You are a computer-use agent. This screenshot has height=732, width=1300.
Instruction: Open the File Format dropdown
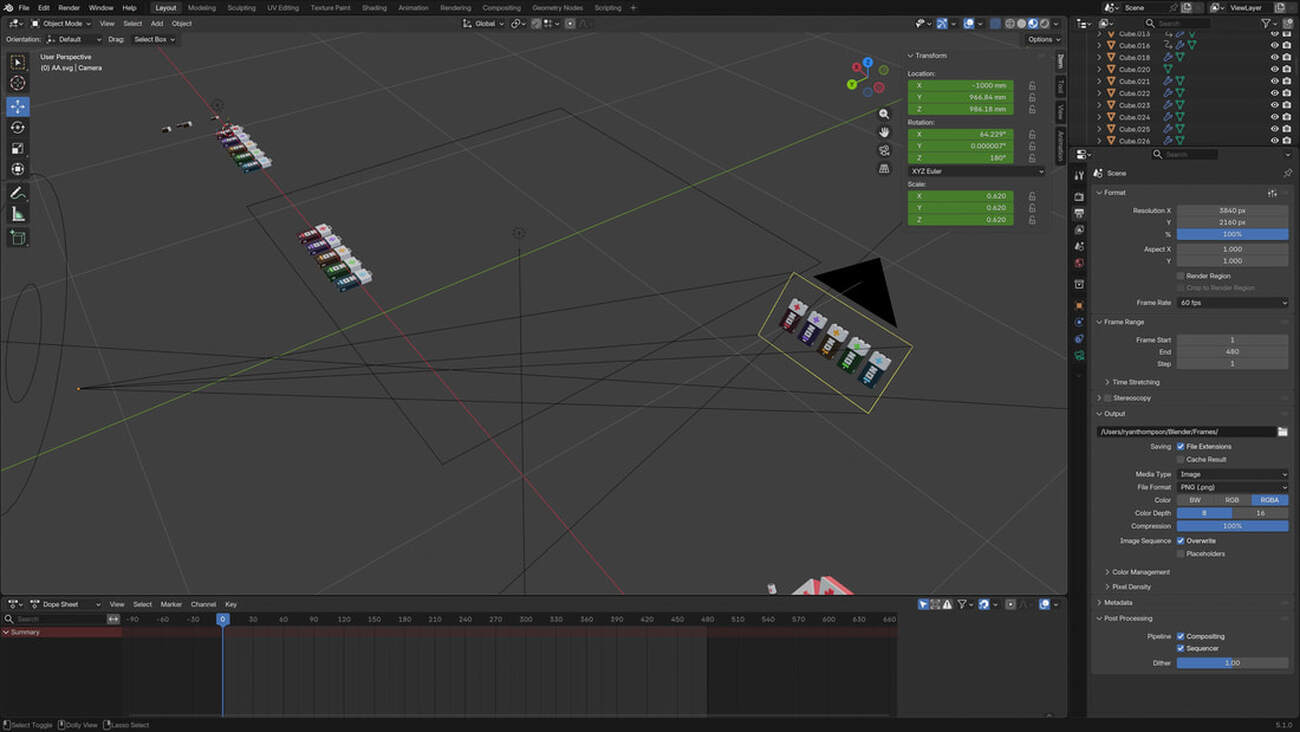pyautogui.click(x=1232, y=487)
